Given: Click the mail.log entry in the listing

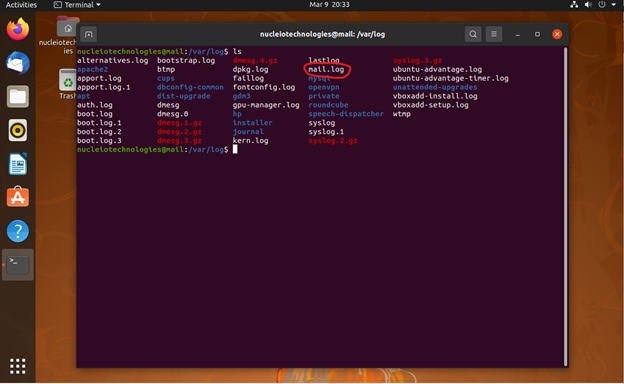Looking at the screenshot, I should point(326,70).
